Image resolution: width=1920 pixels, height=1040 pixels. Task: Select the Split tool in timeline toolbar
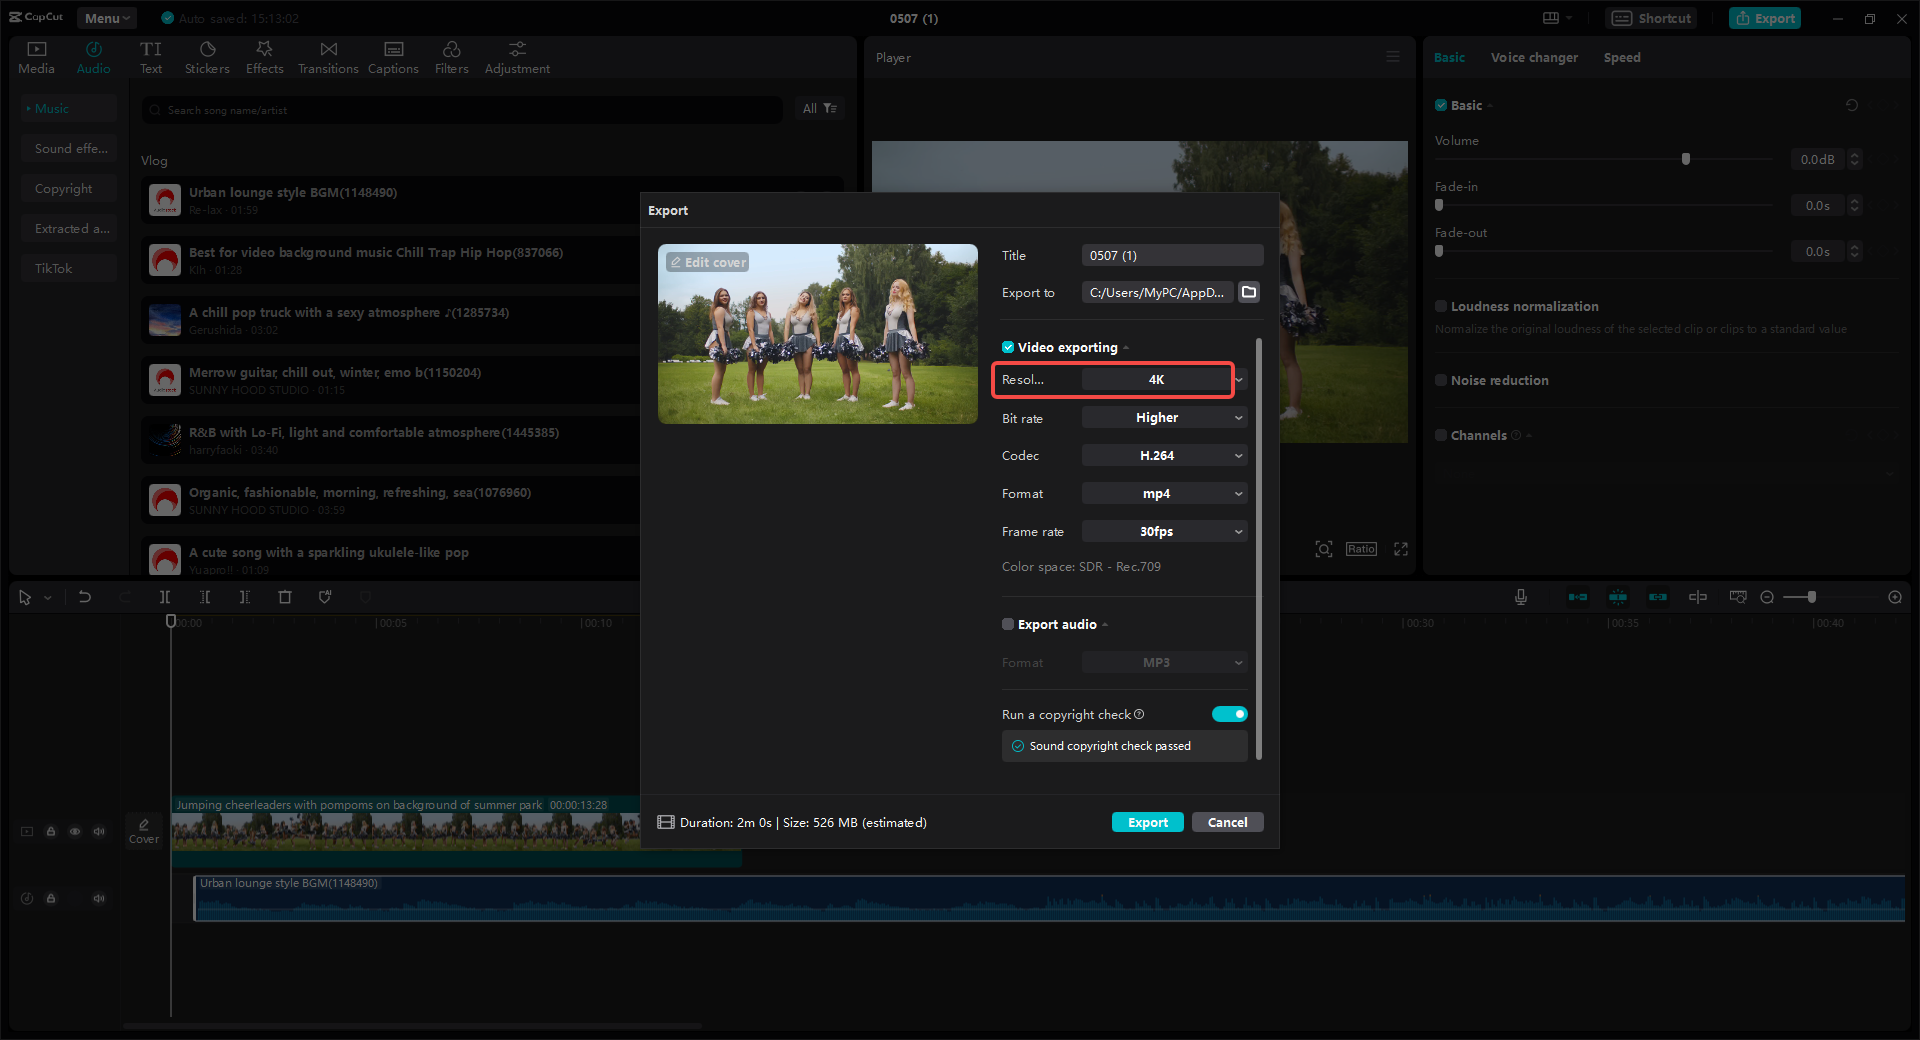click(x=165, y=597)
